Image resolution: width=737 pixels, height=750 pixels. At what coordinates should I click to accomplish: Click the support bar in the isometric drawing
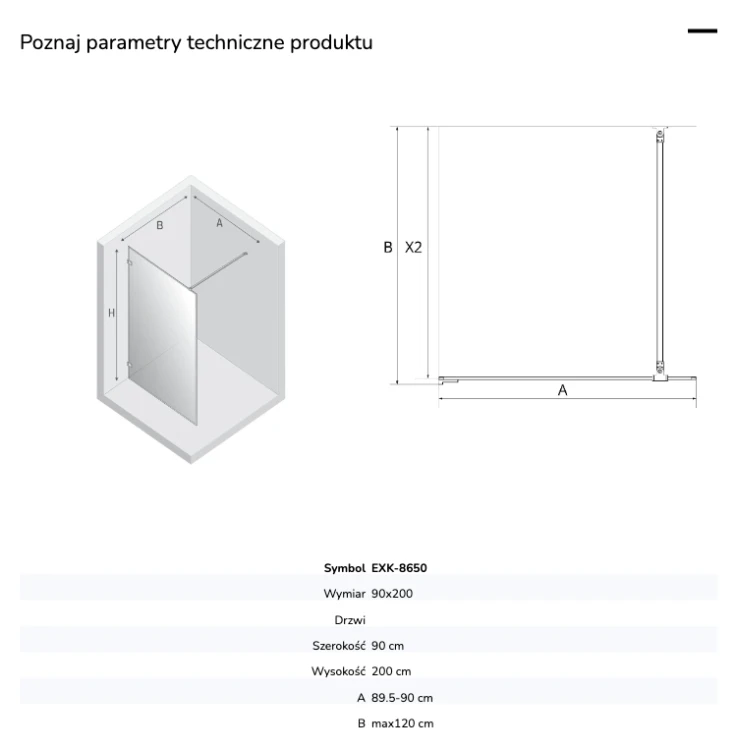pos(219,271)
